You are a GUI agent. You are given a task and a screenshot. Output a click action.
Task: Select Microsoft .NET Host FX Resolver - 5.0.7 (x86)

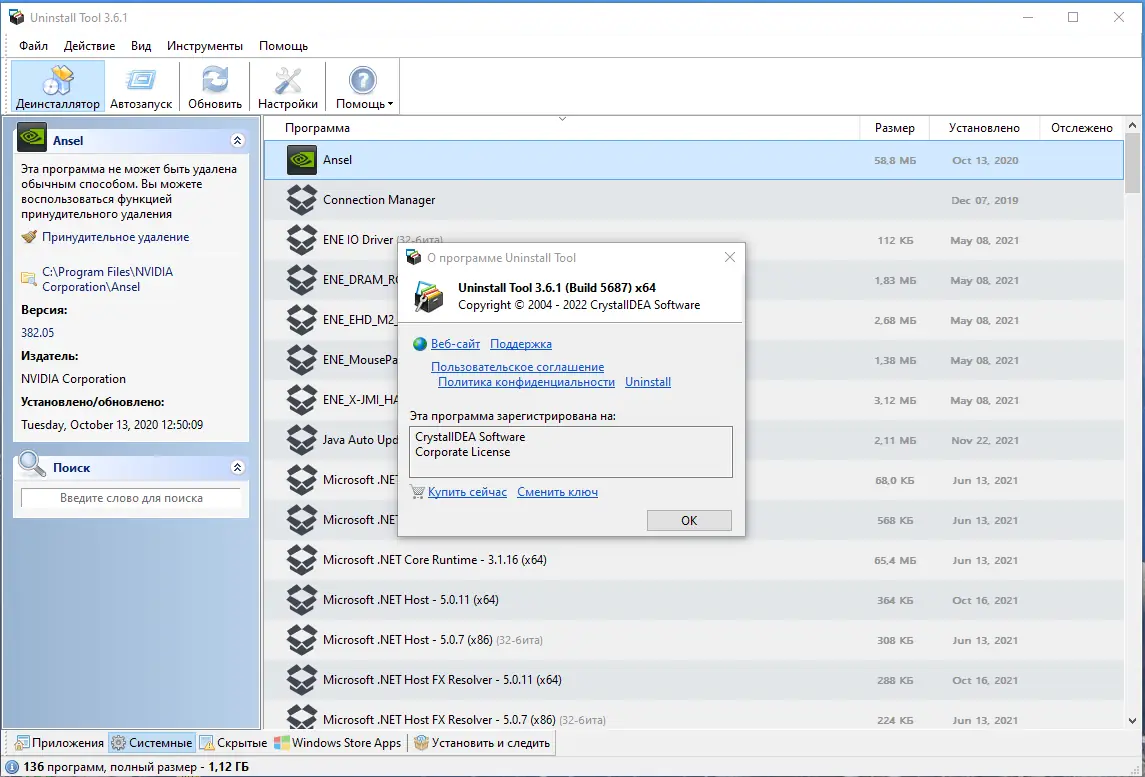(x=439, y=720)
